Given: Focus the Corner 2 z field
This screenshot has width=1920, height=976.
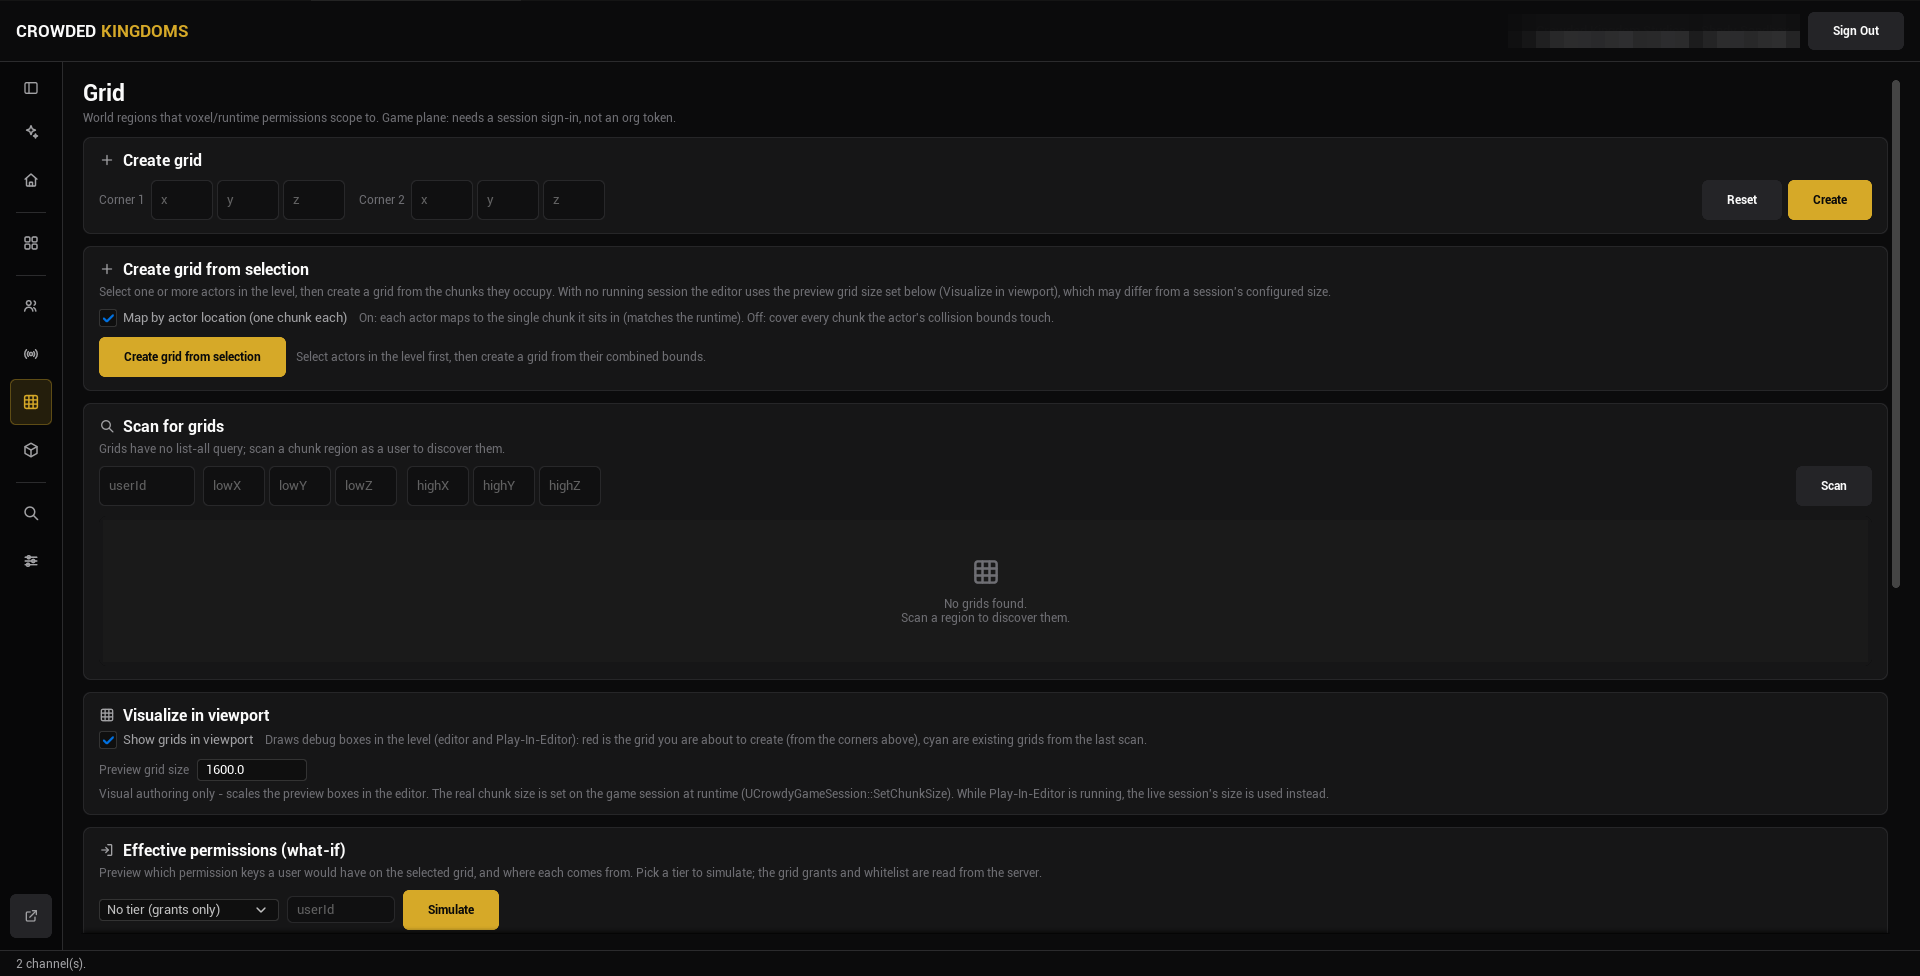Looking at the screenshot, I should 574,200.
